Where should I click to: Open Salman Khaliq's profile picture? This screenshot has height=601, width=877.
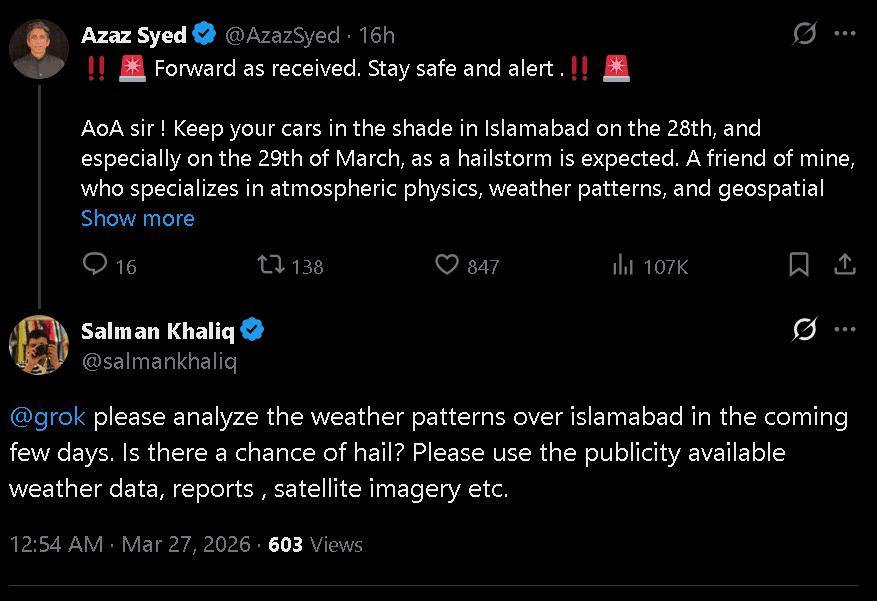[x=39, y=345]
